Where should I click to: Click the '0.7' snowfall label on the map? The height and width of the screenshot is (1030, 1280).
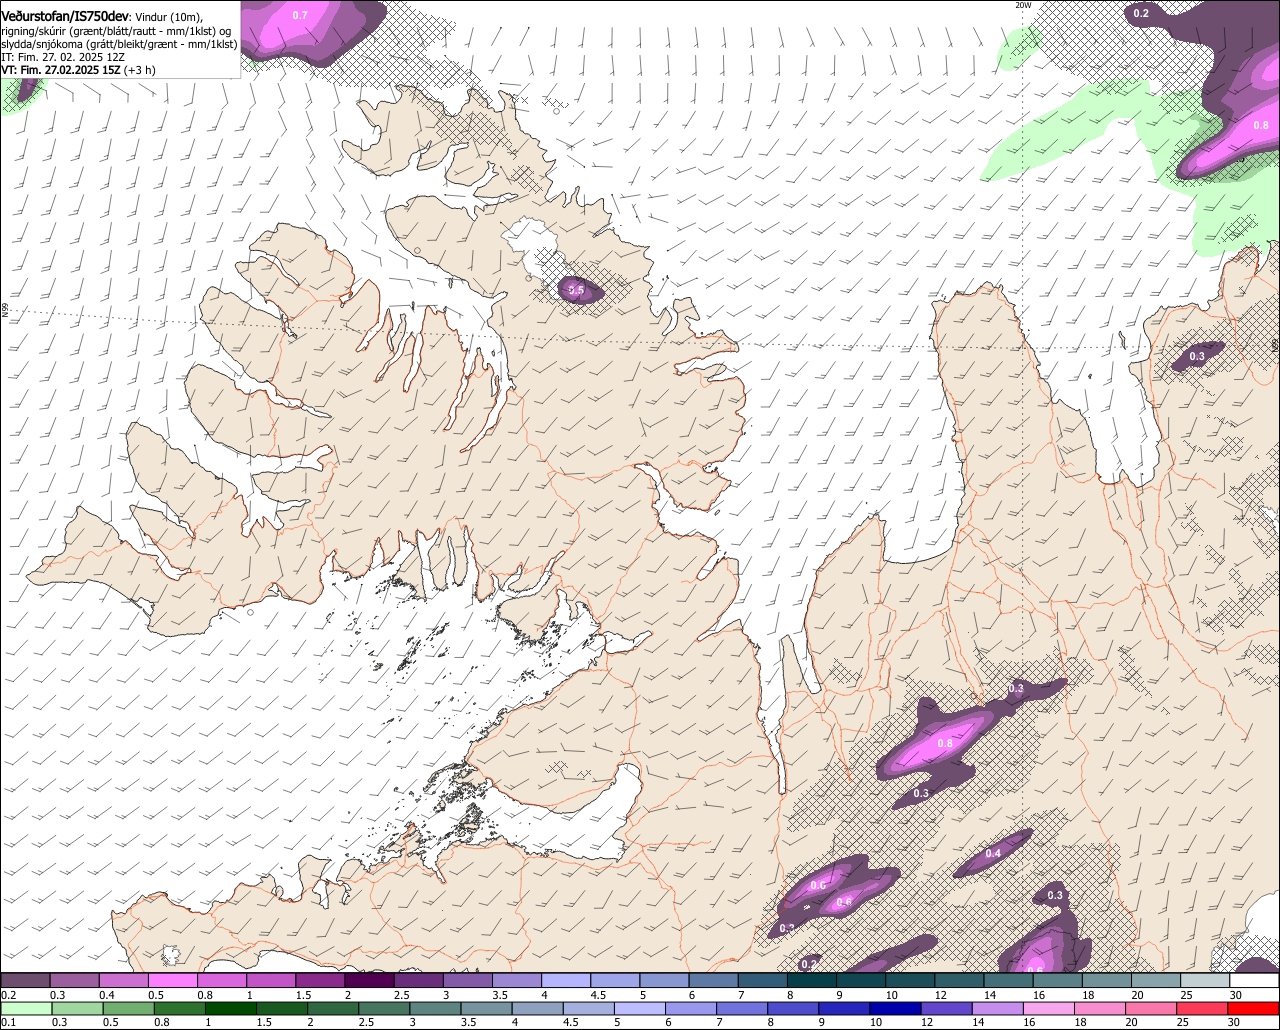pos(300,15)
